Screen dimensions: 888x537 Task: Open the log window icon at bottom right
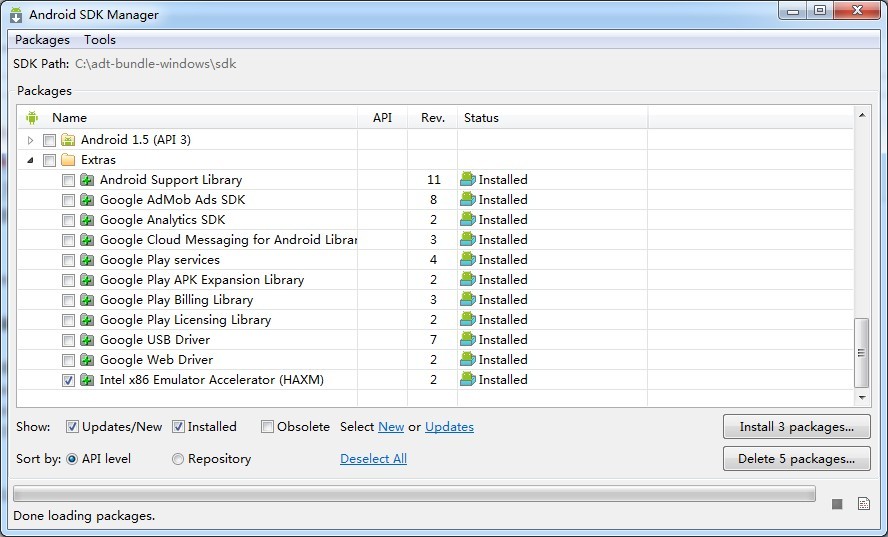pos(863,504)
